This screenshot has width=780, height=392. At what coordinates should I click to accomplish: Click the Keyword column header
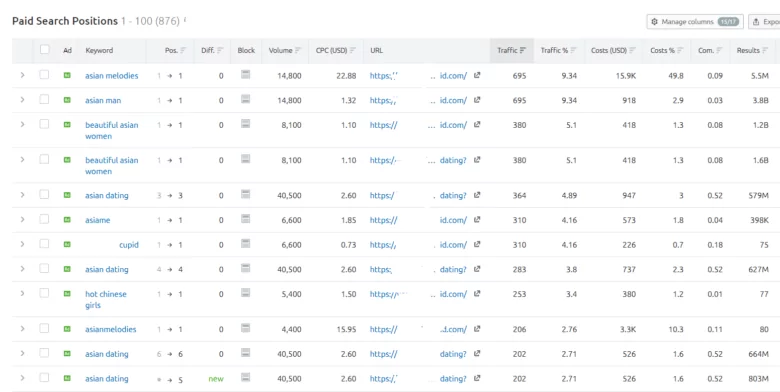99,50
